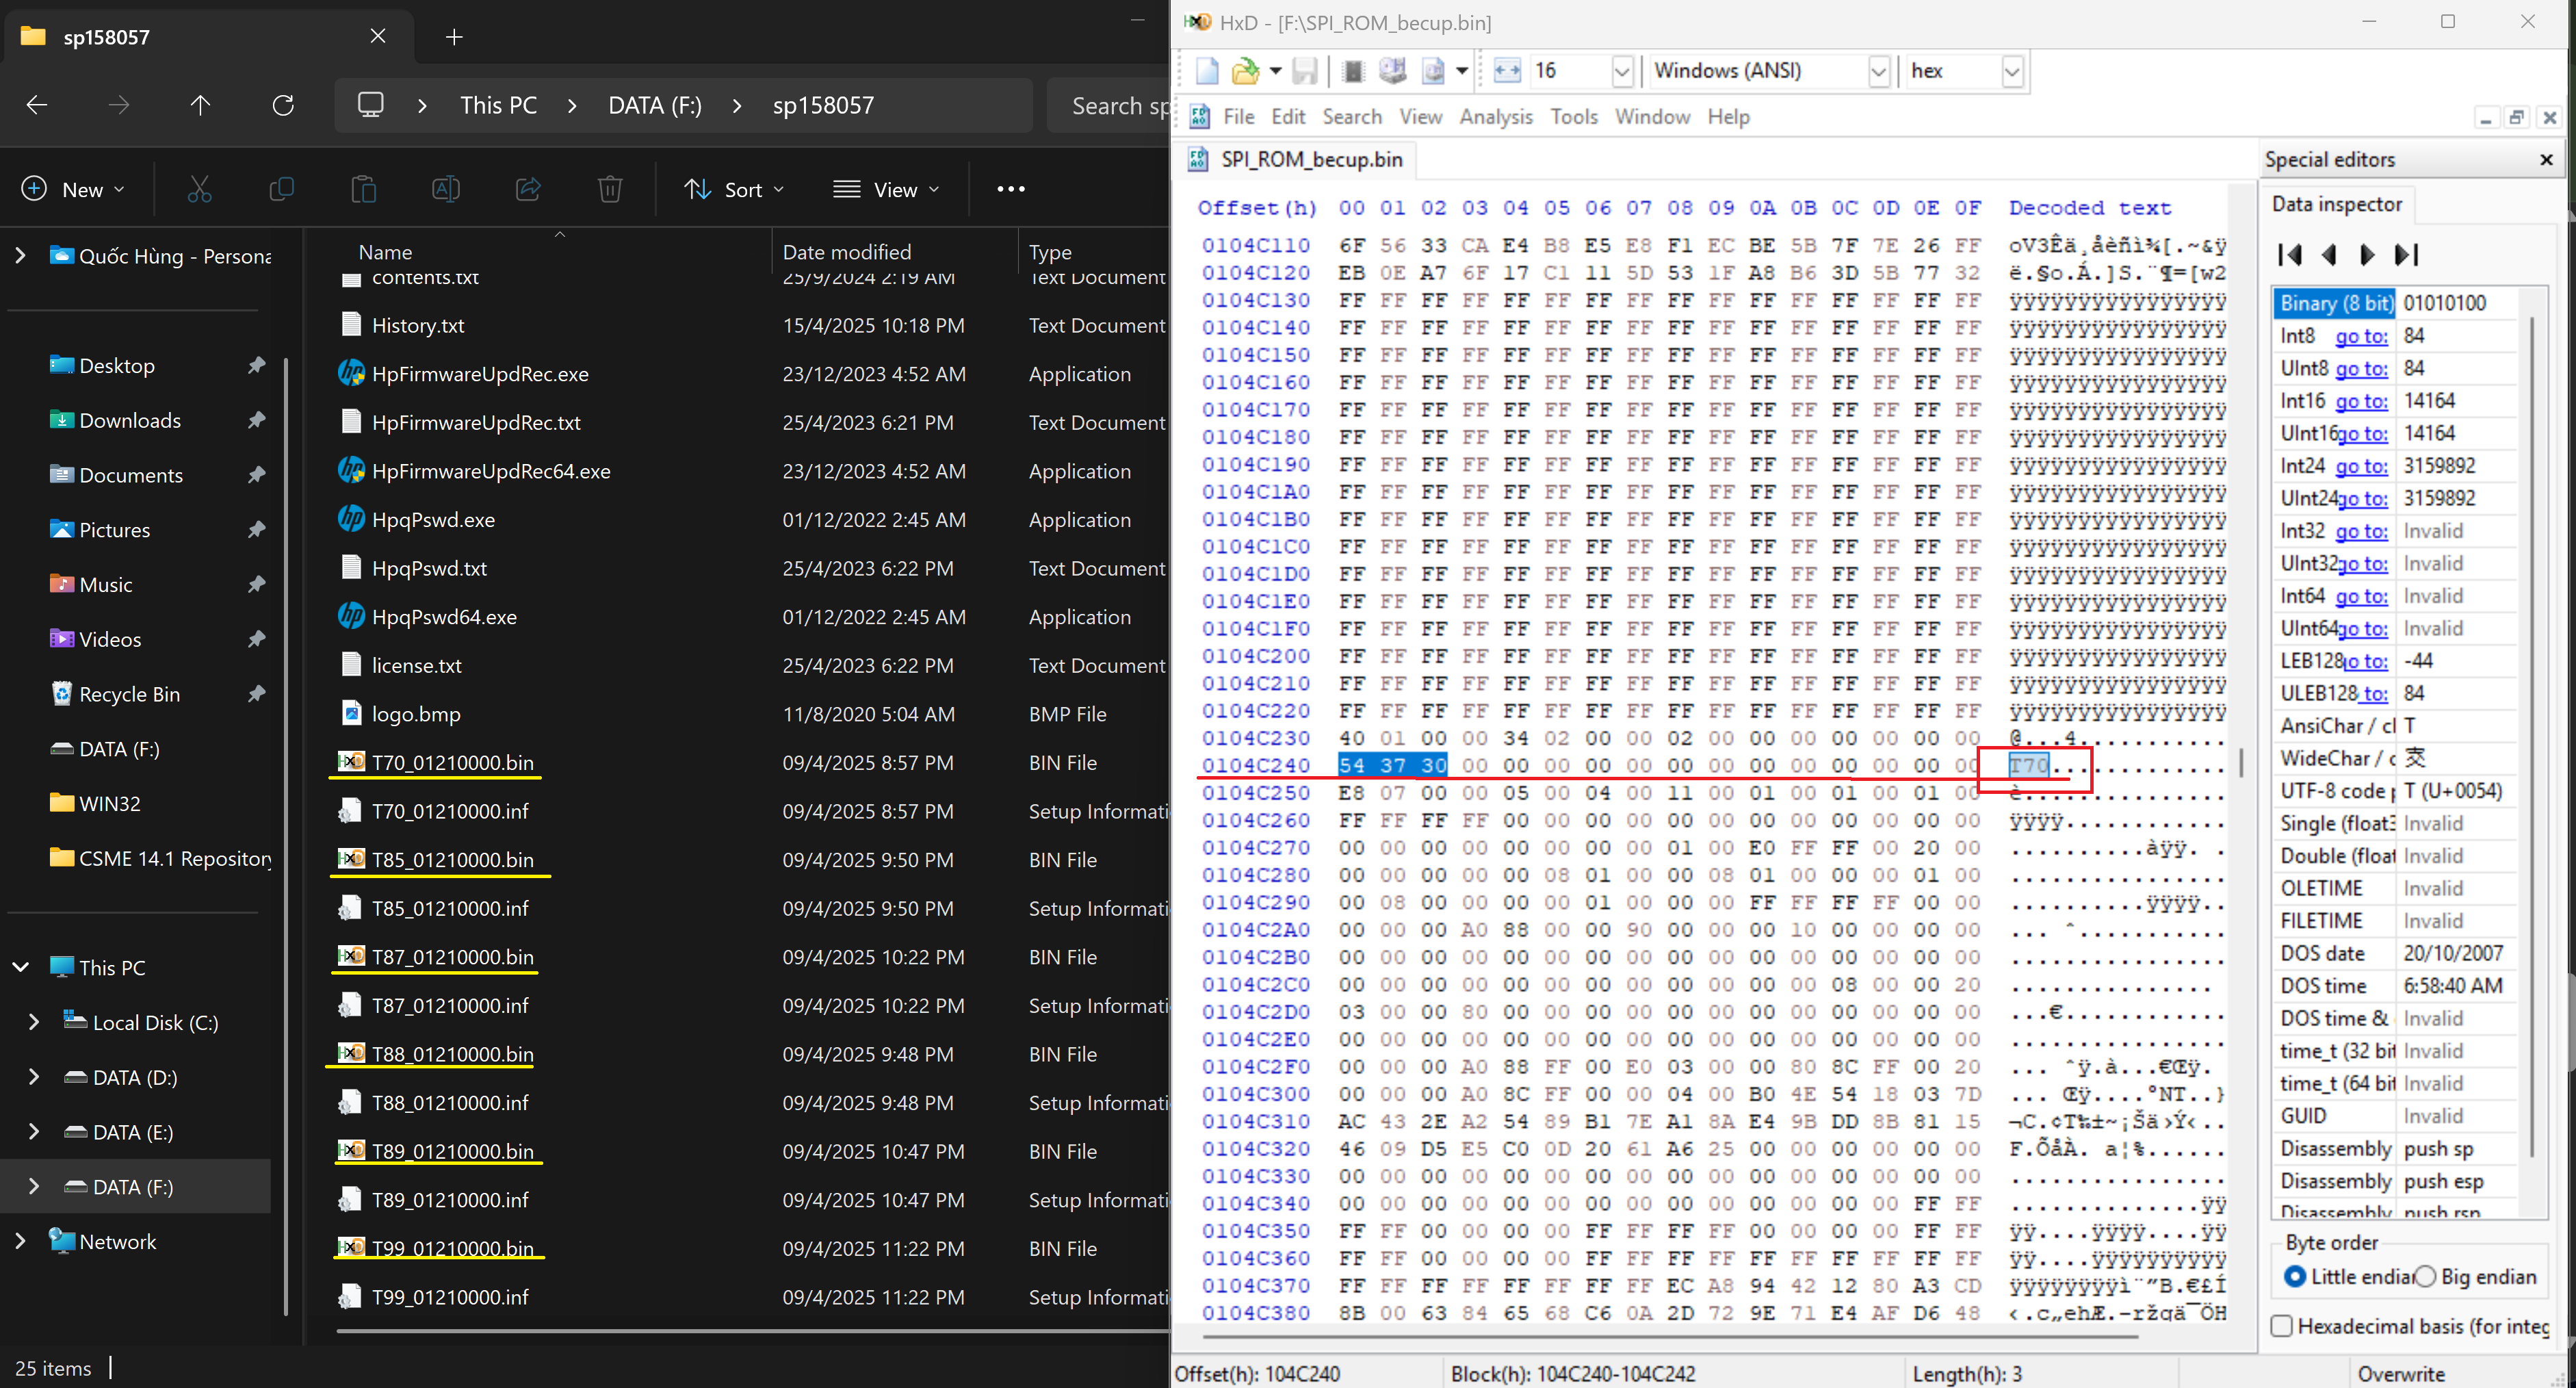Open the Tools menu in HxD

[1574, 117]
